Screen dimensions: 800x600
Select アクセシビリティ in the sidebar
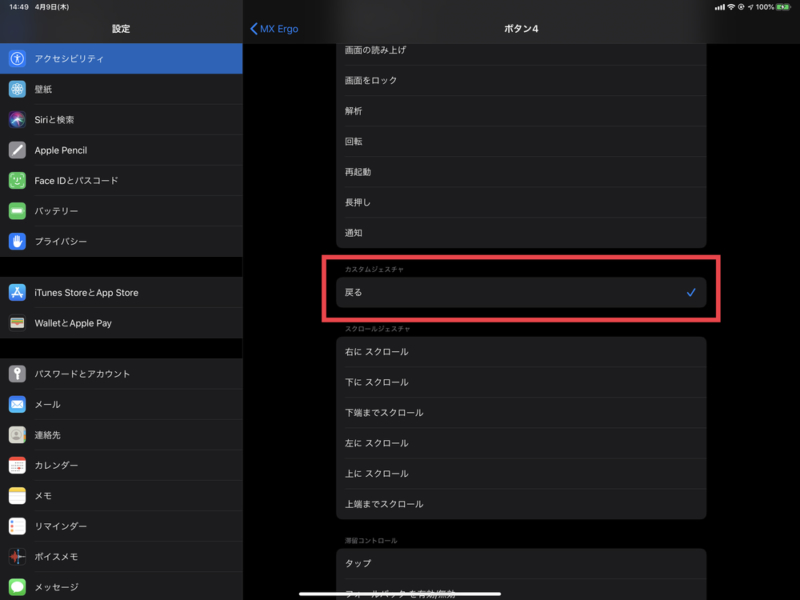tap(121, 58)
